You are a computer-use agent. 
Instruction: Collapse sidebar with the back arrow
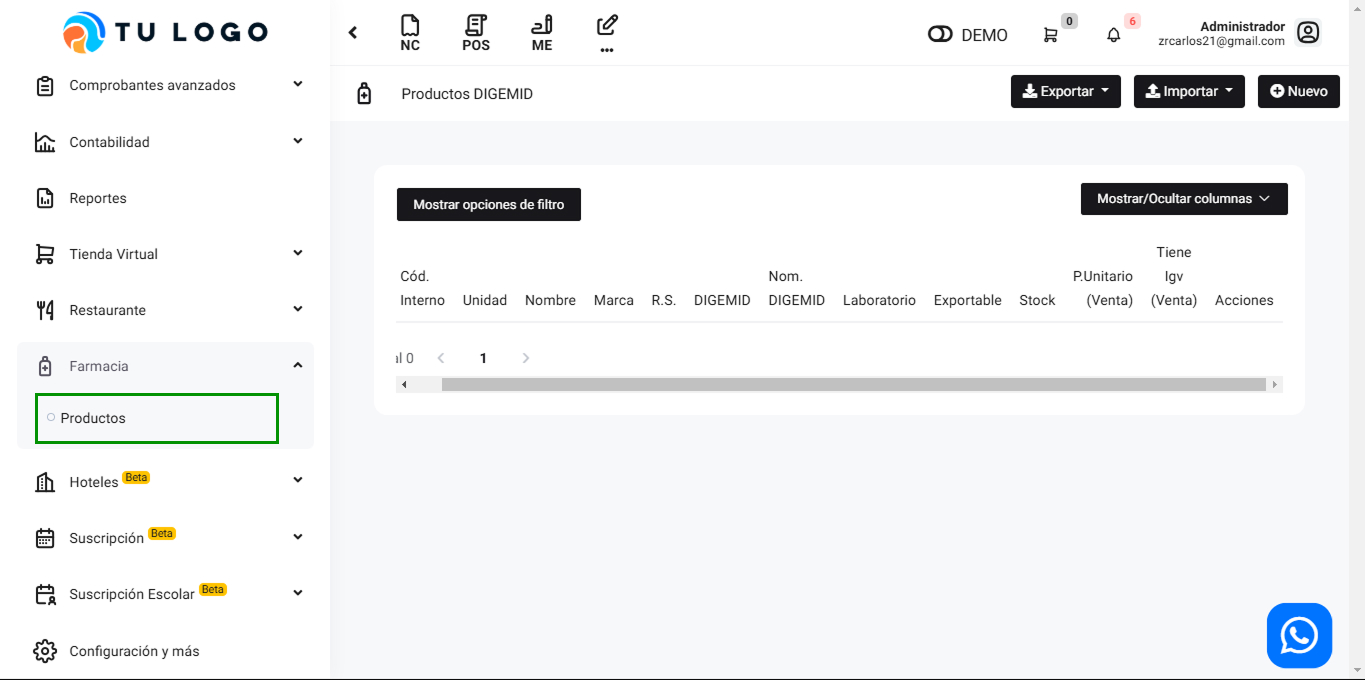point(353,33)
